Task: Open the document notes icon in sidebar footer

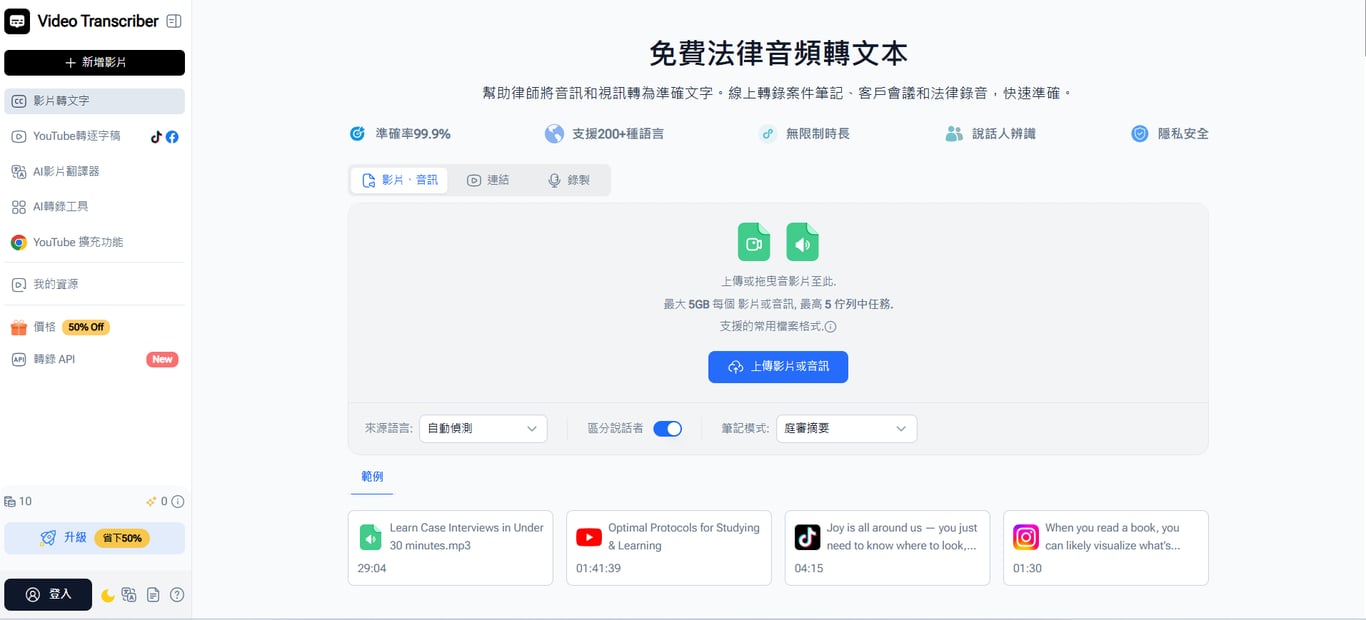Action: [x=153, y=595]
